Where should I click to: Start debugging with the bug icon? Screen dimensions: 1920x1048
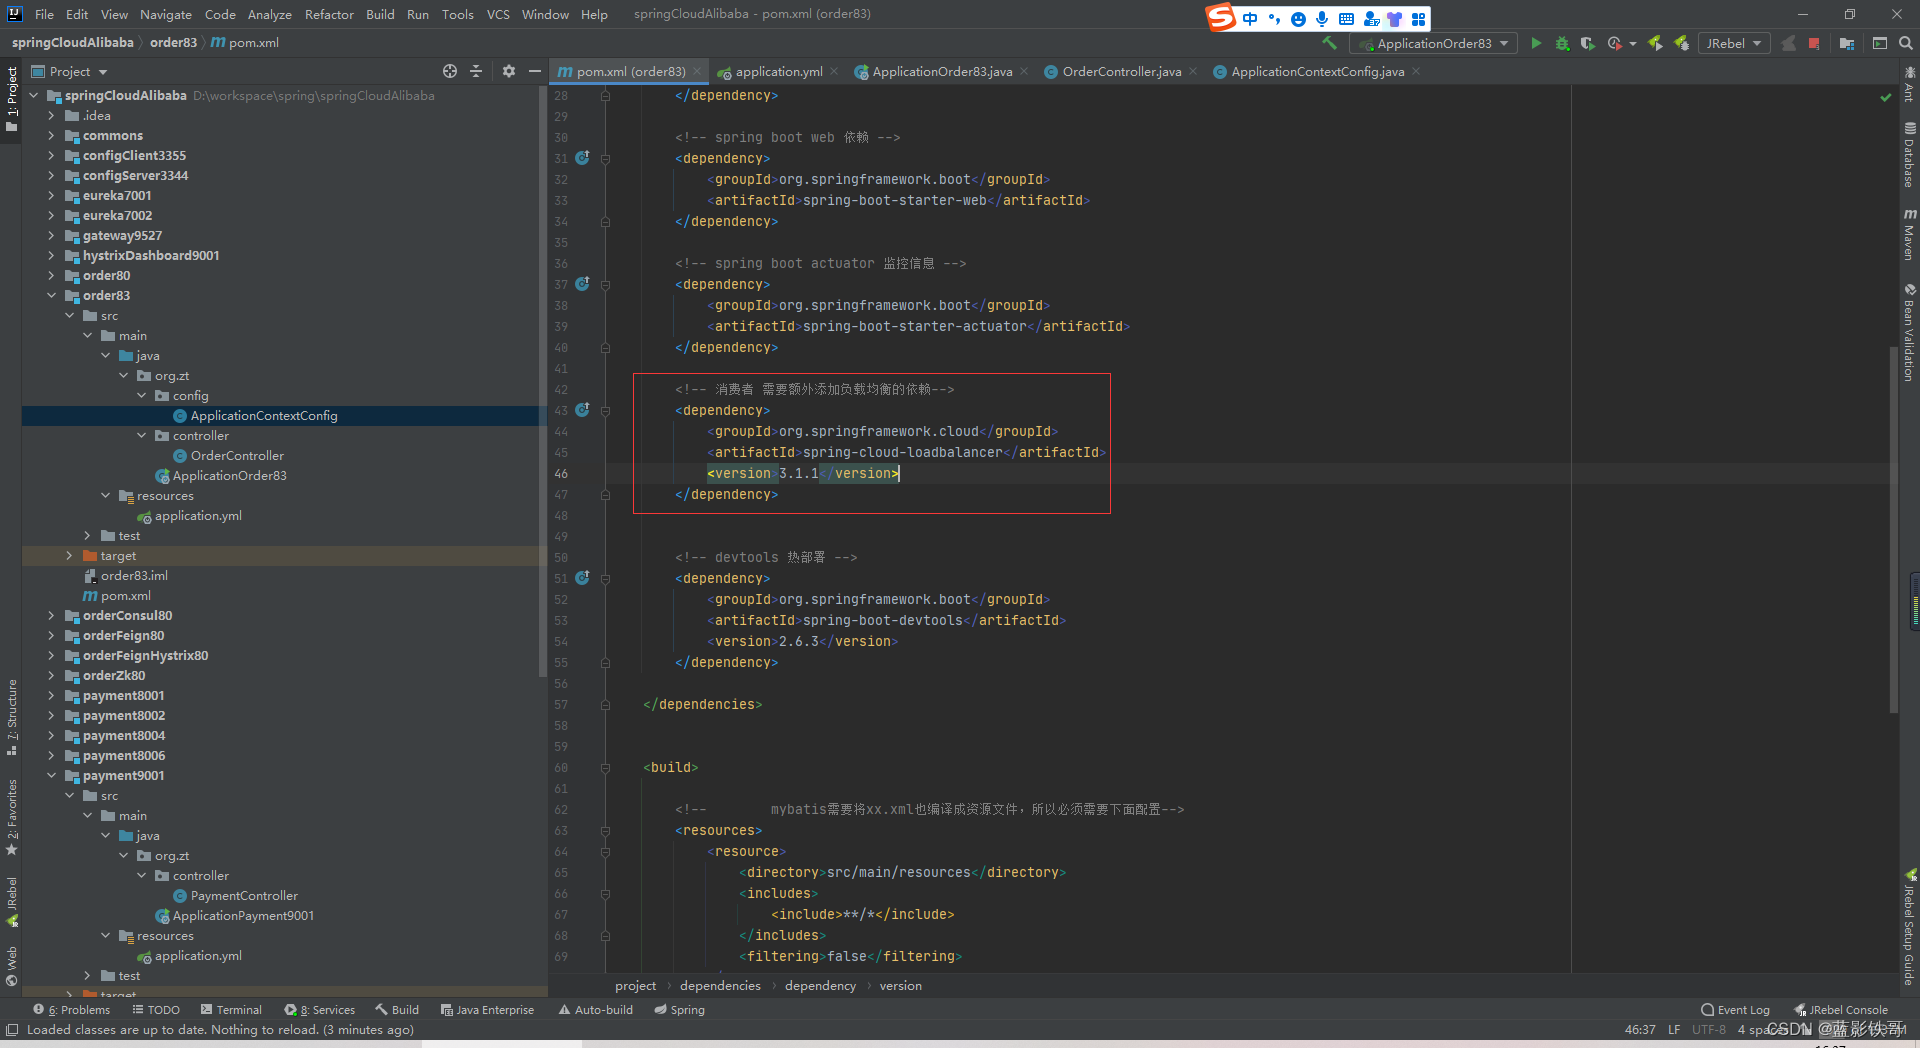coord(1562,43)
